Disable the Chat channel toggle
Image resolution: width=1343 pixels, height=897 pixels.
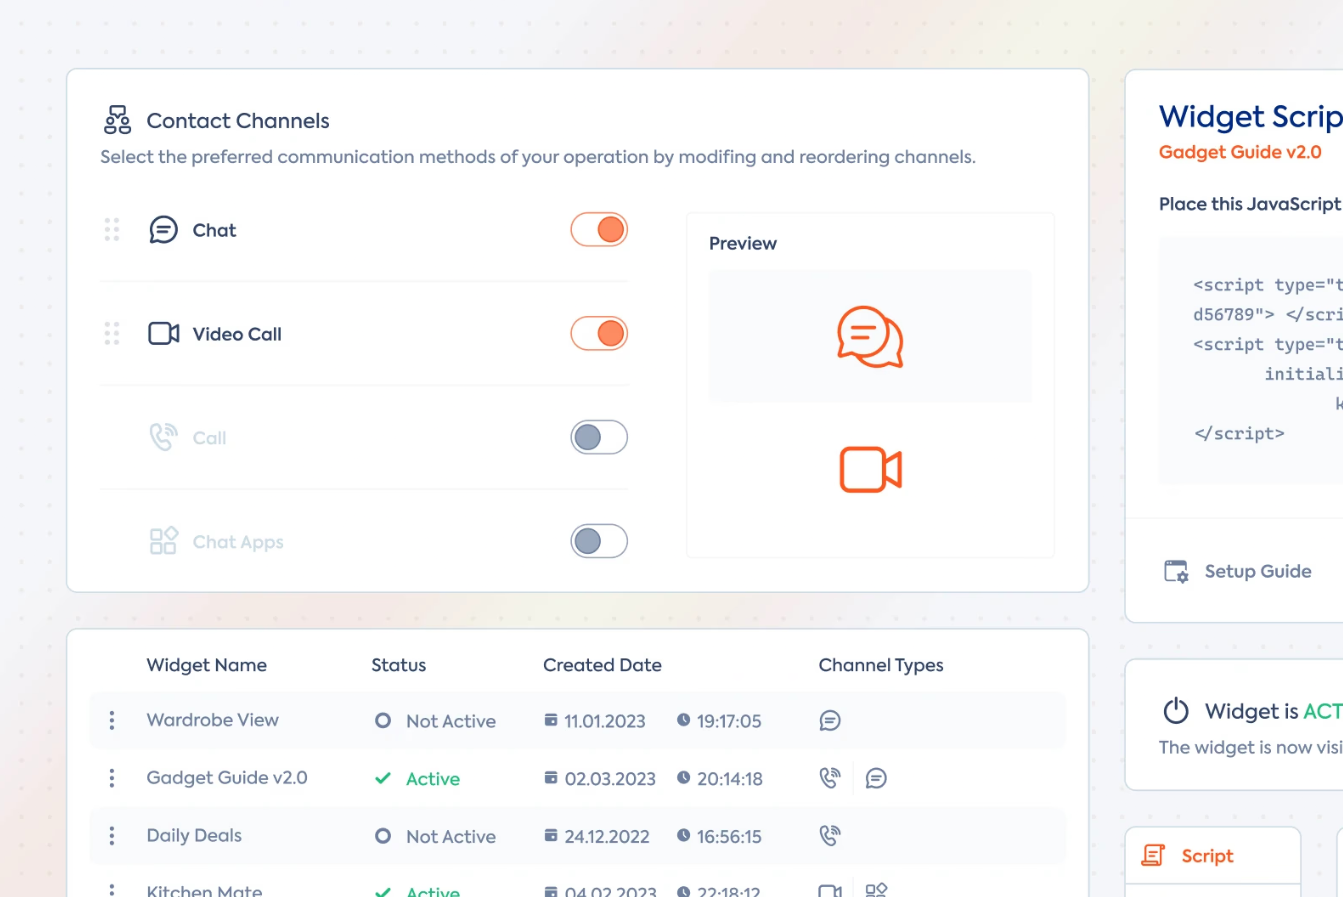[599, 230]
